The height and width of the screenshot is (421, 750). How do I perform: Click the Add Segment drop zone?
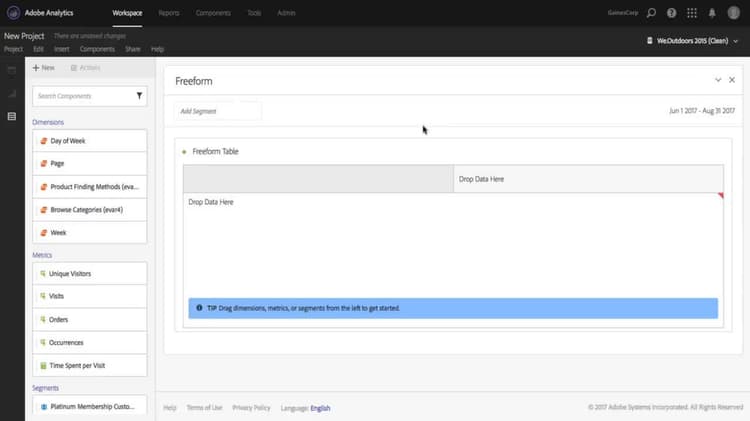tap(218, 111)
